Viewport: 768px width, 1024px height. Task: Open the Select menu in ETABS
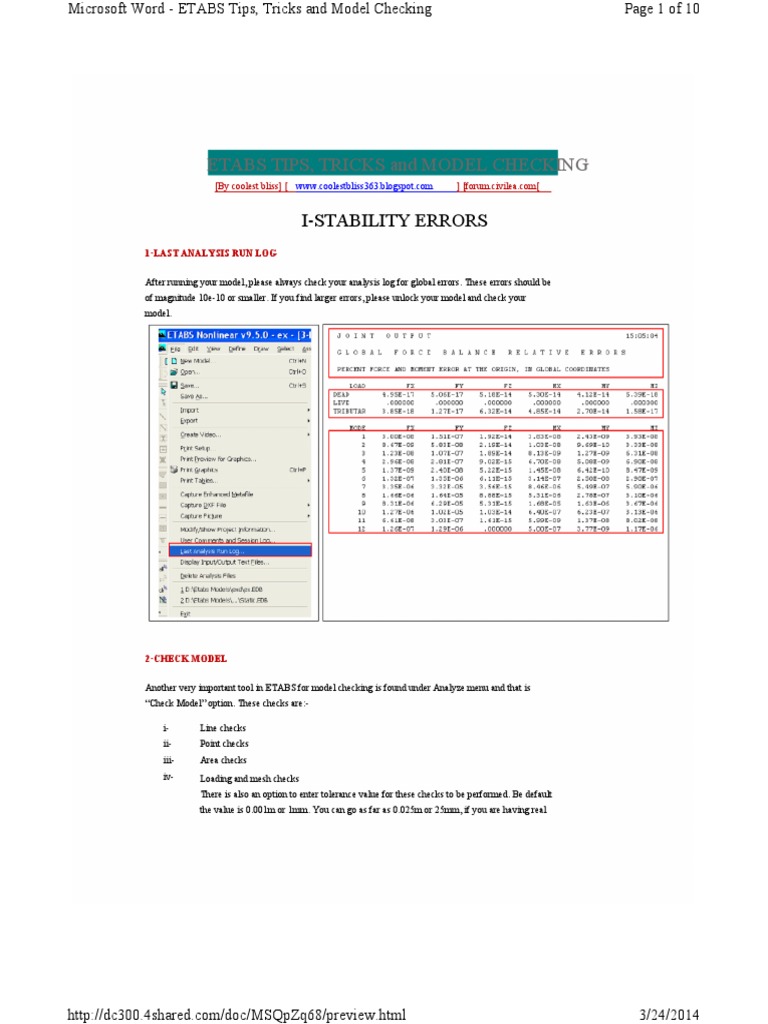285,349
